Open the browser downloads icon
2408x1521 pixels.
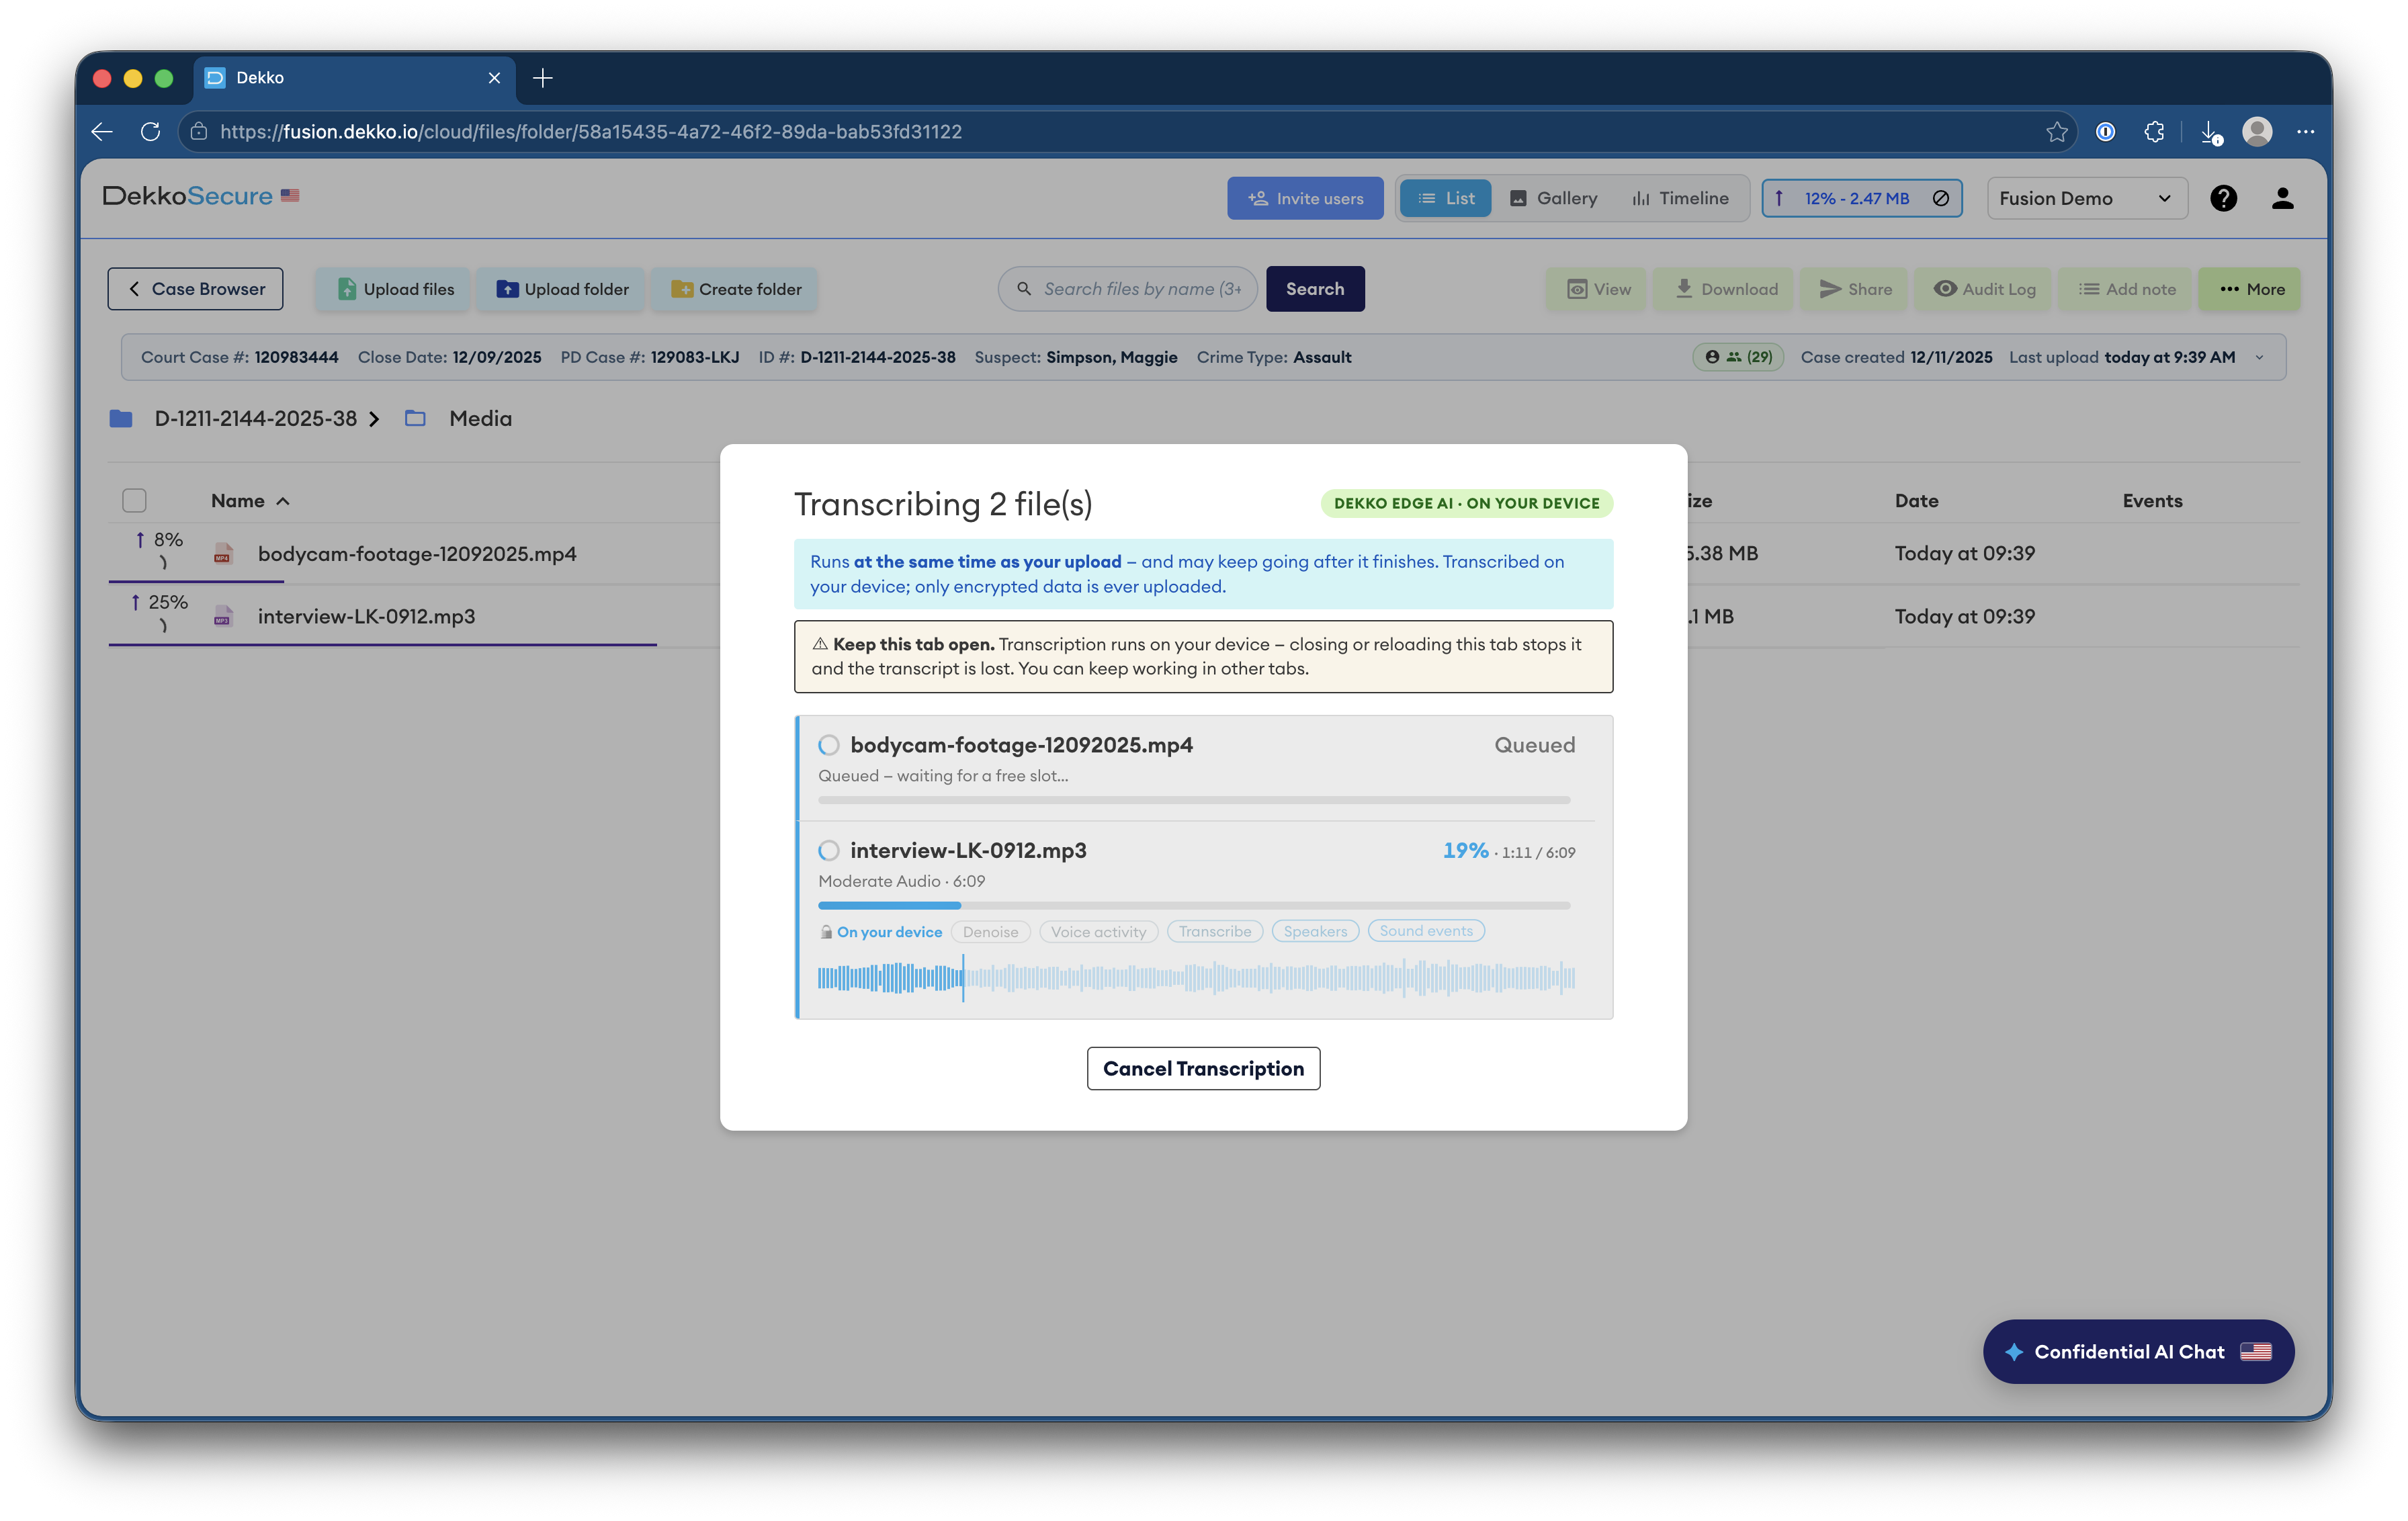pos(2211,132)
